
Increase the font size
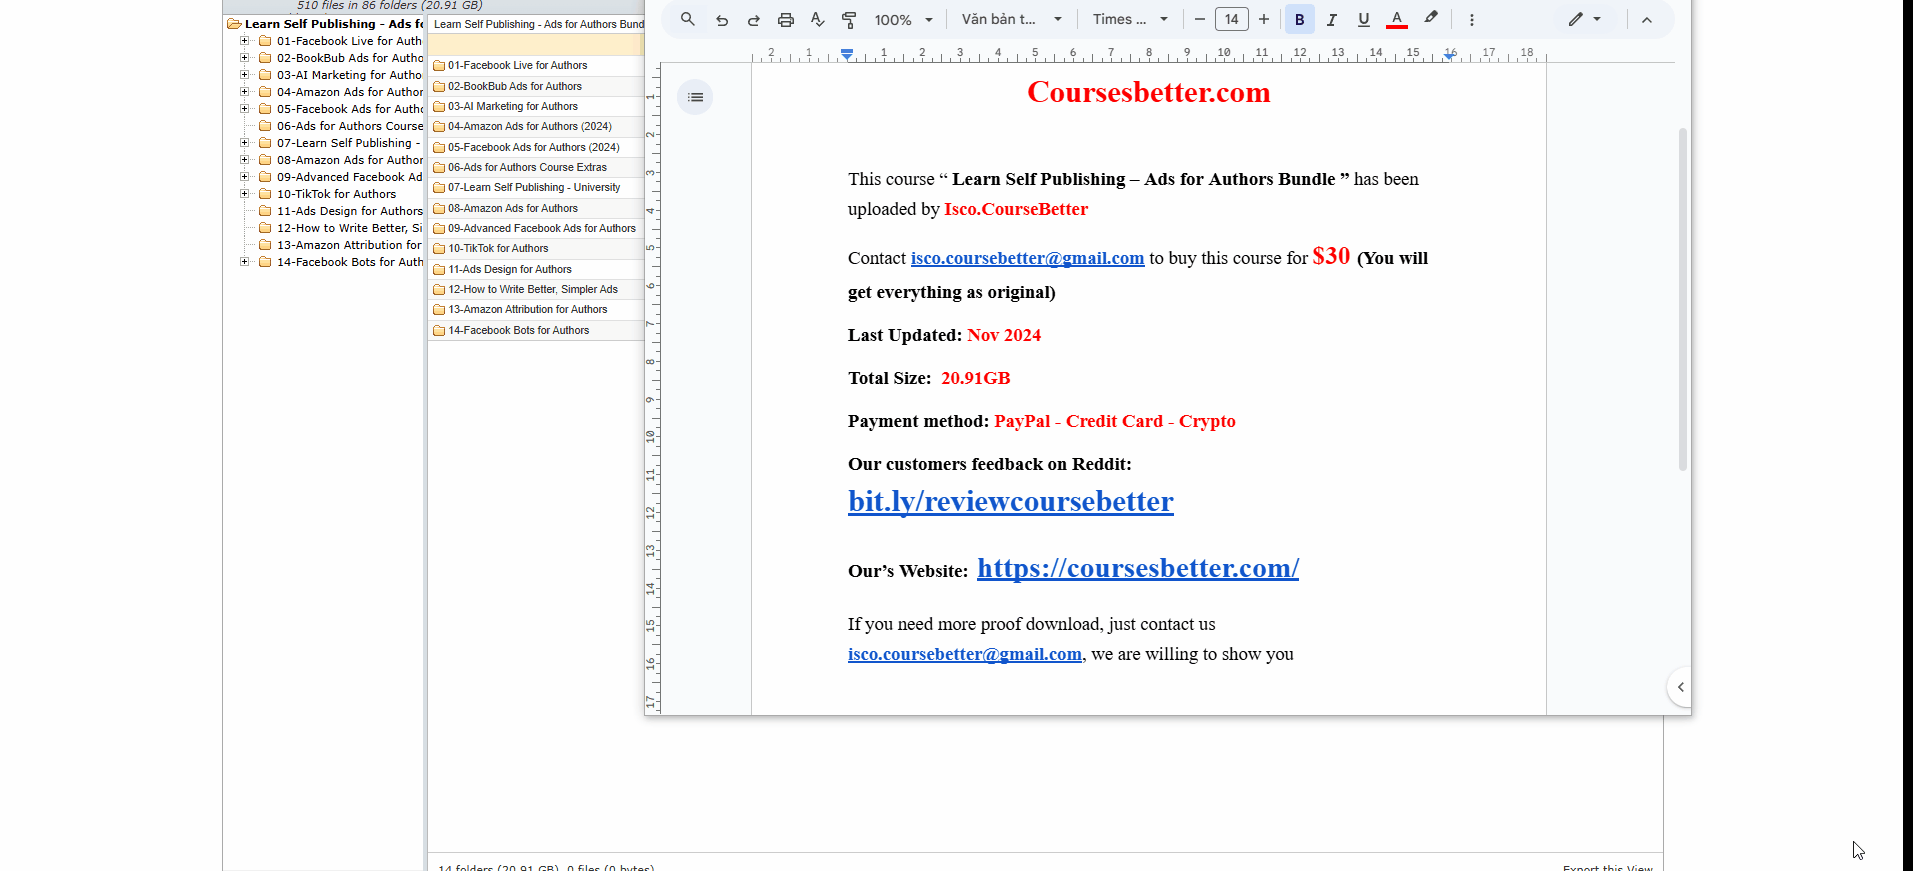[1264, 19]
